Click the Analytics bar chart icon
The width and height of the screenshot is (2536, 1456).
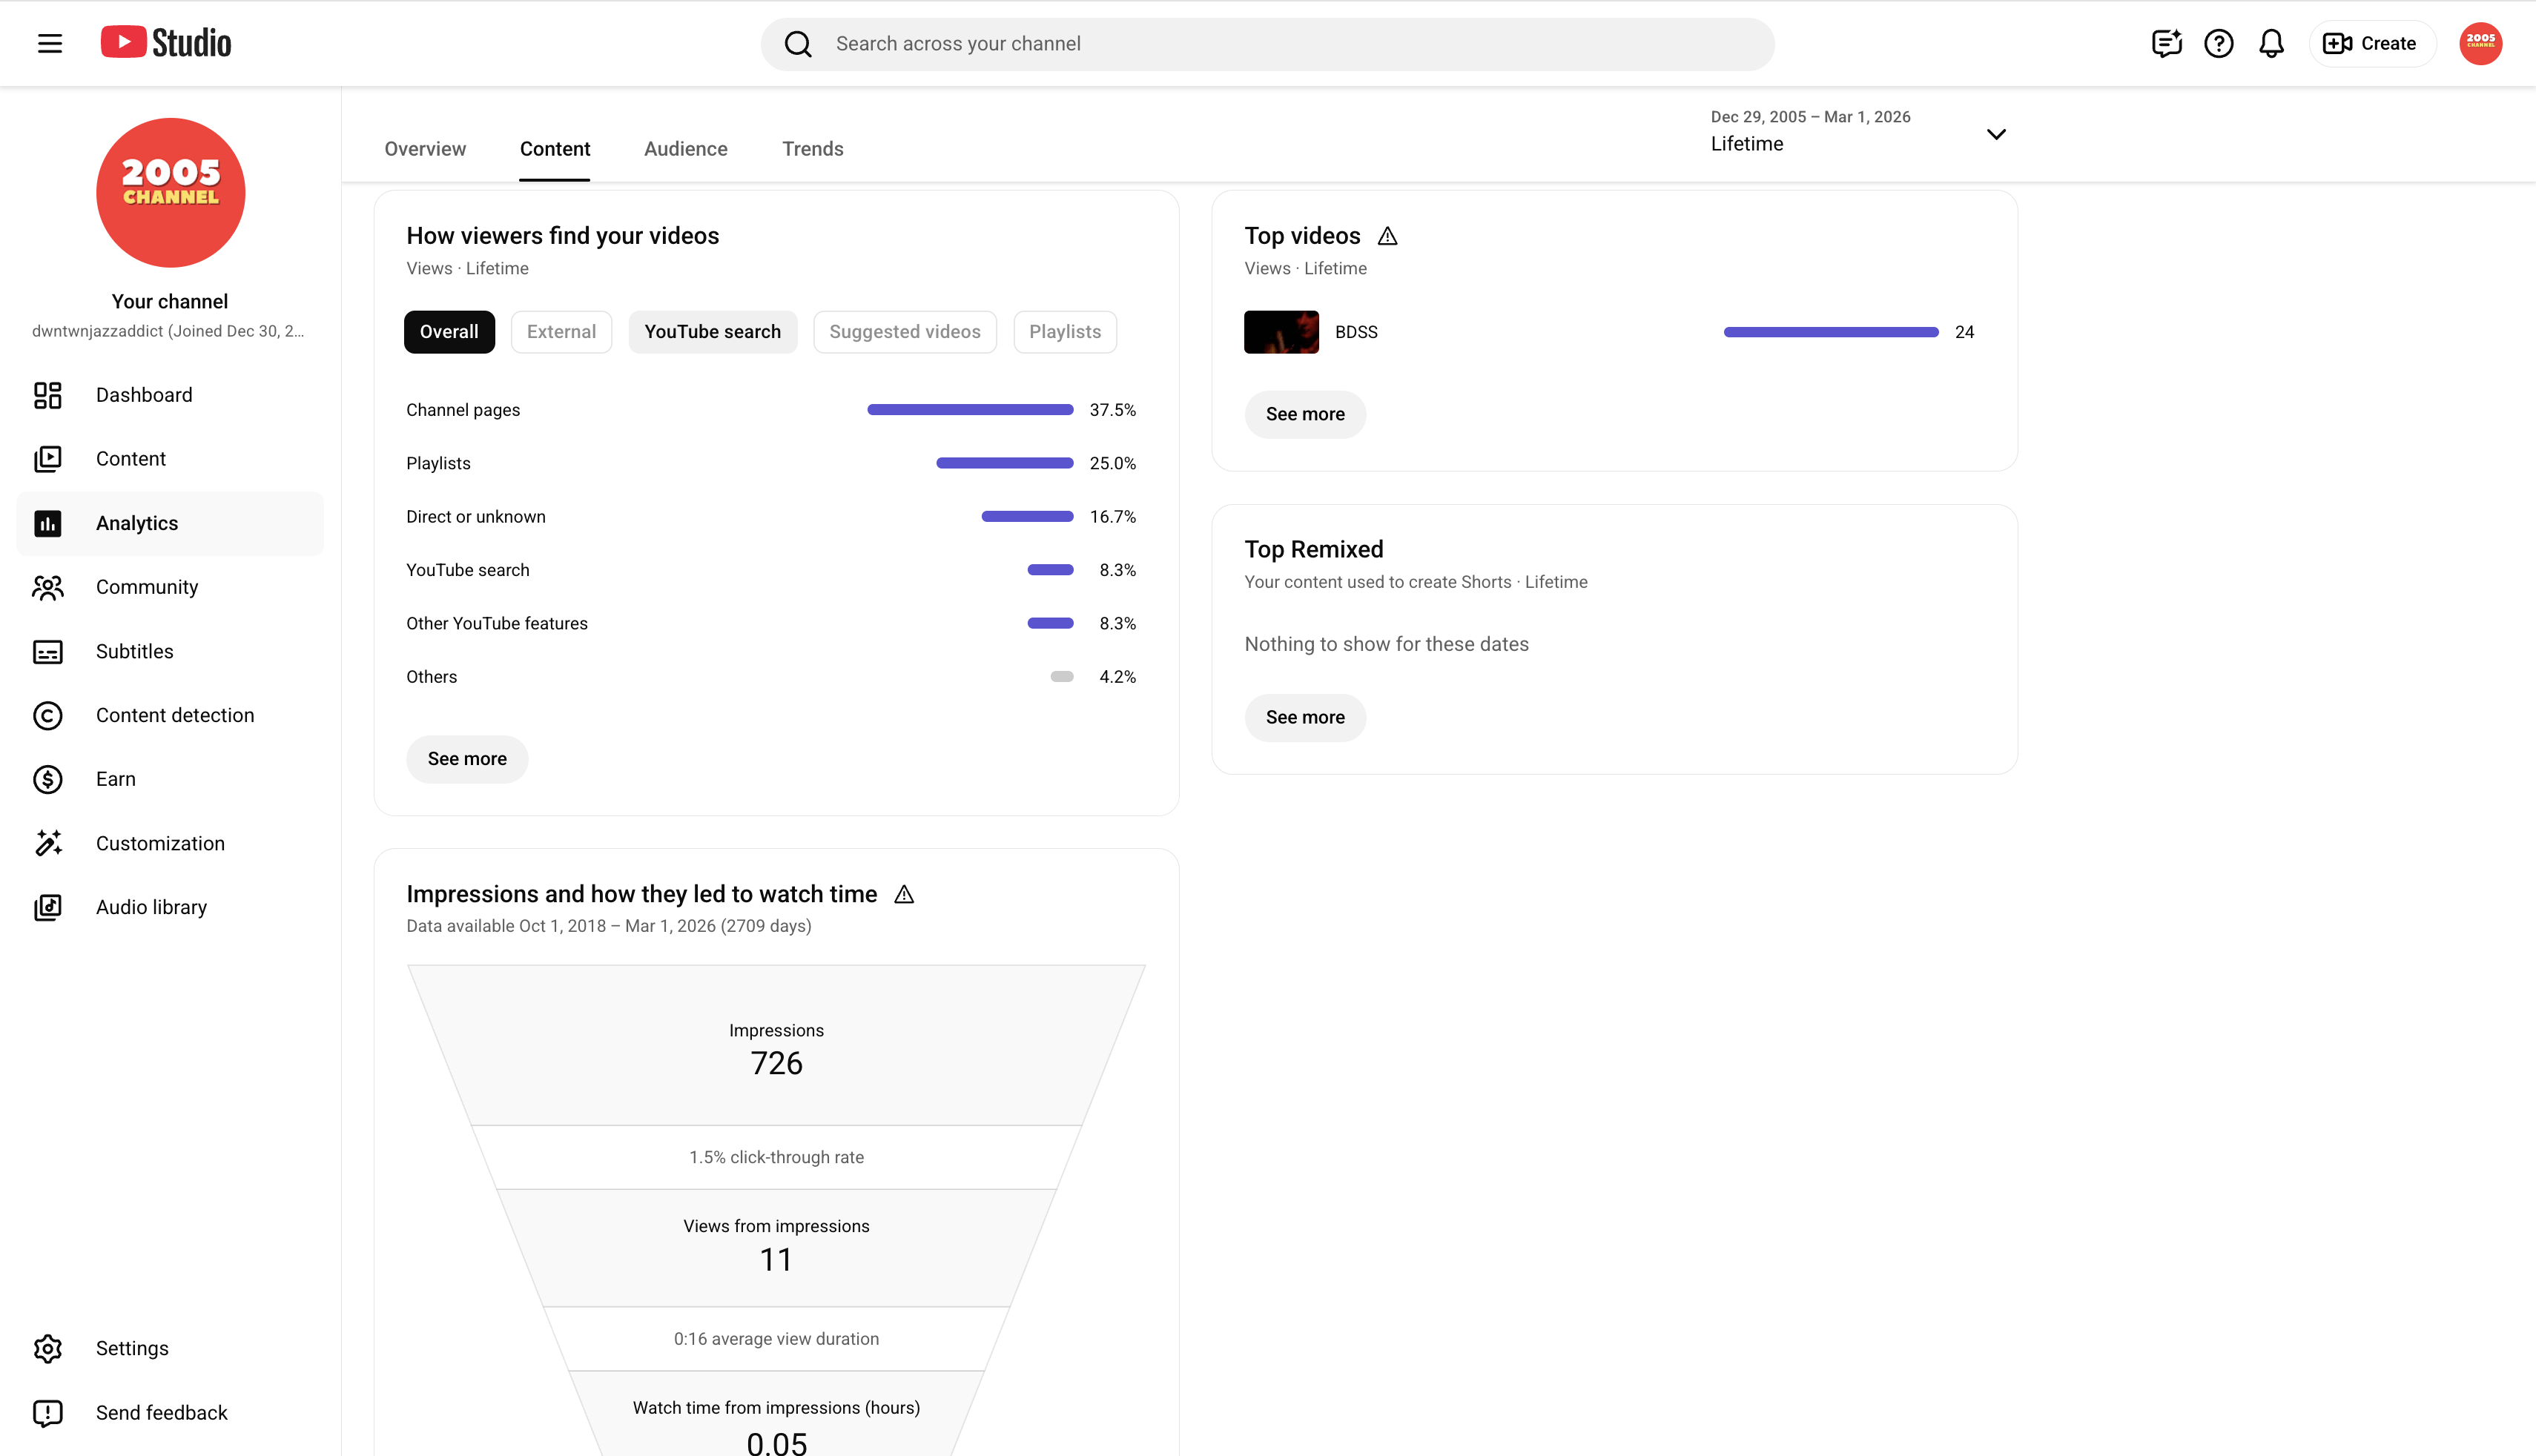[47, 523]
